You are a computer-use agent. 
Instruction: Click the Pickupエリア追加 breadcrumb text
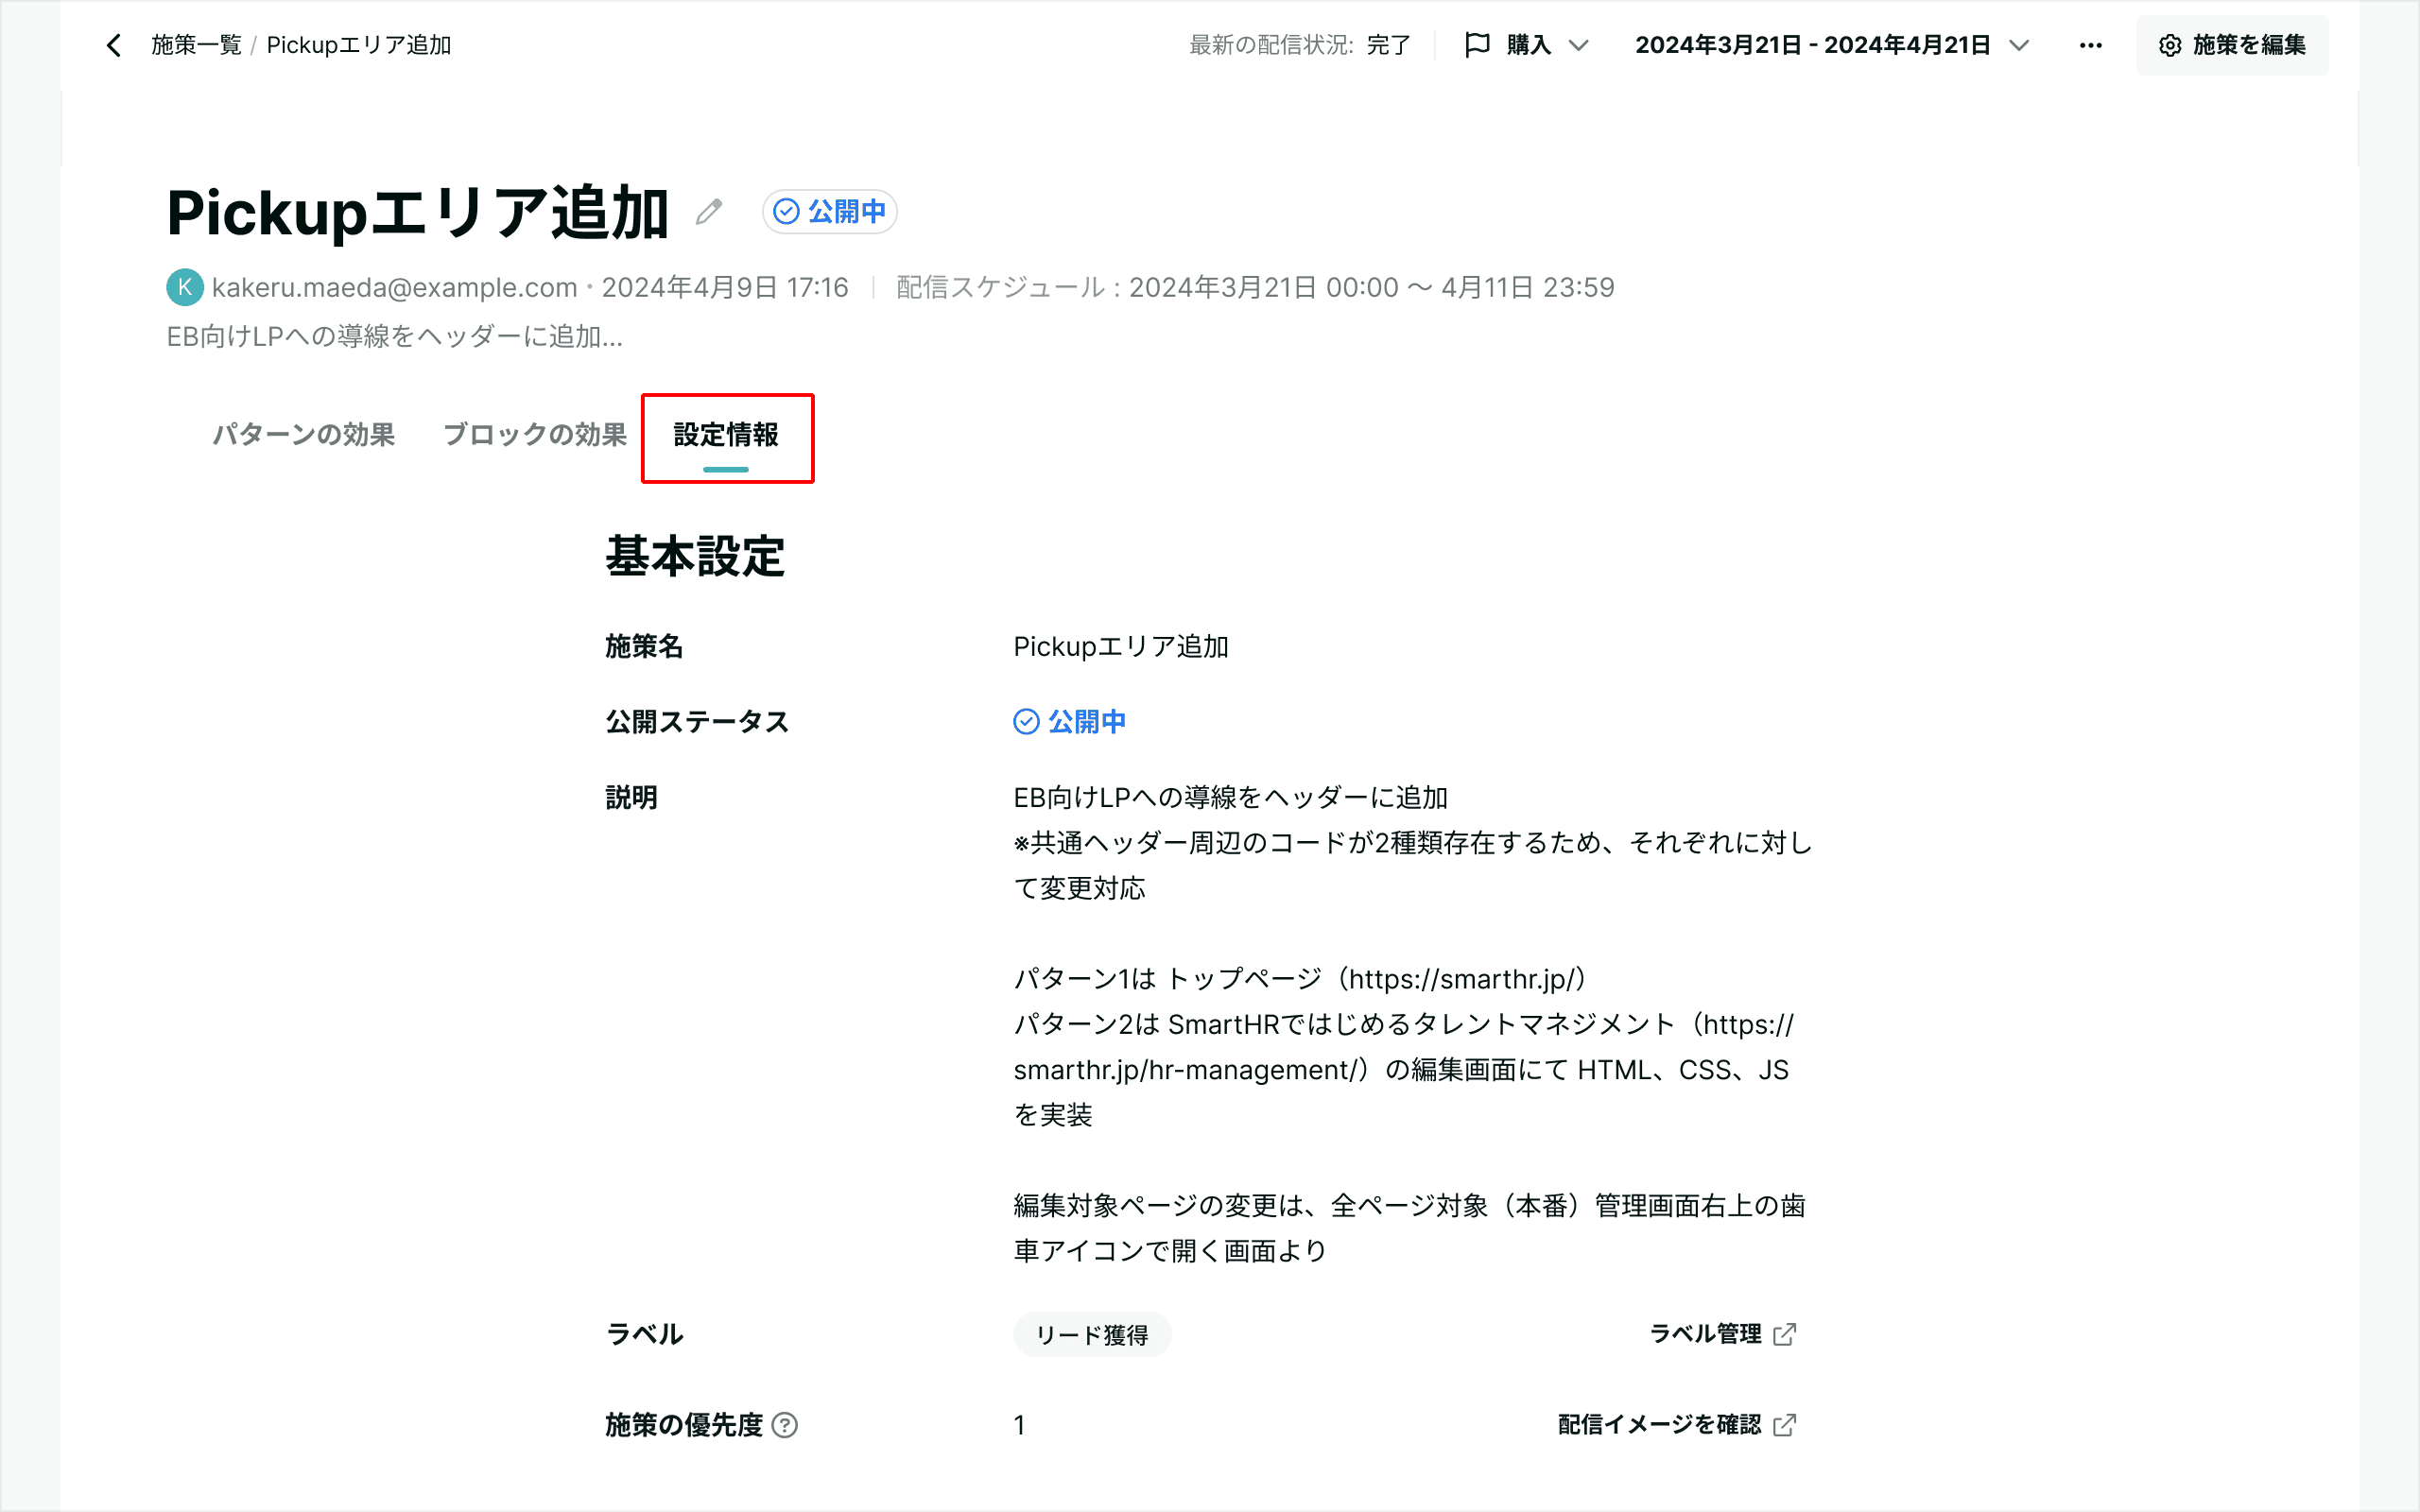pos(359,45)
